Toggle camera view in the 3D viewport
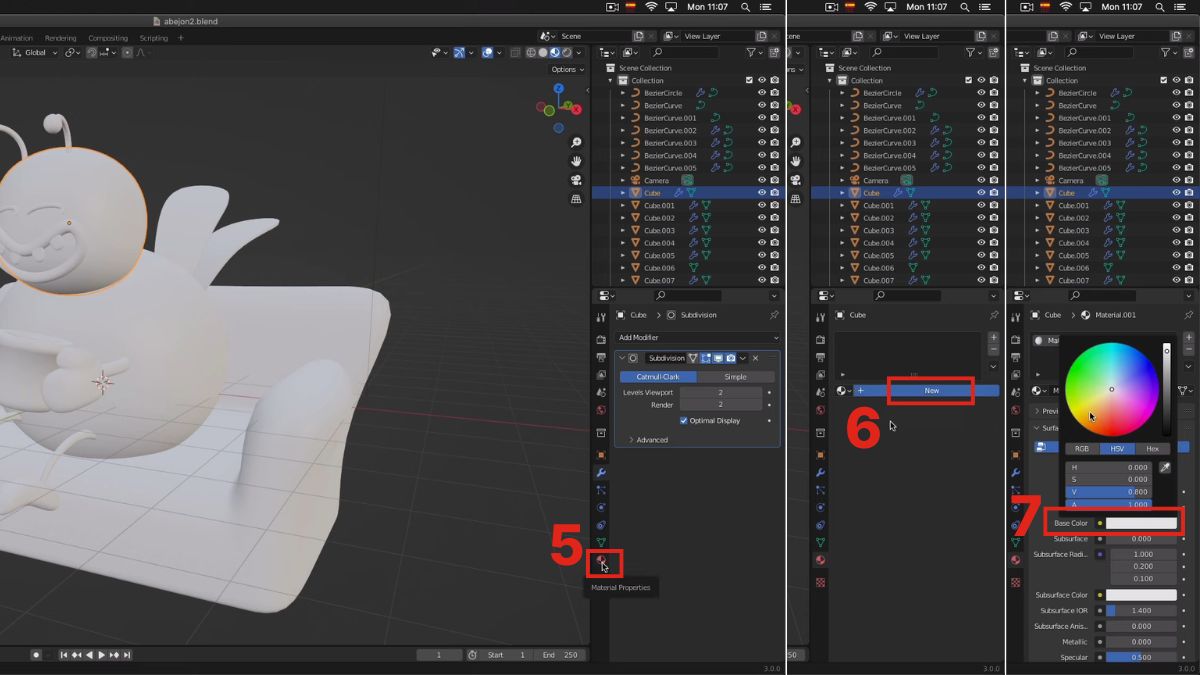This screenshot has height=675, width=1200. (576, 180)
